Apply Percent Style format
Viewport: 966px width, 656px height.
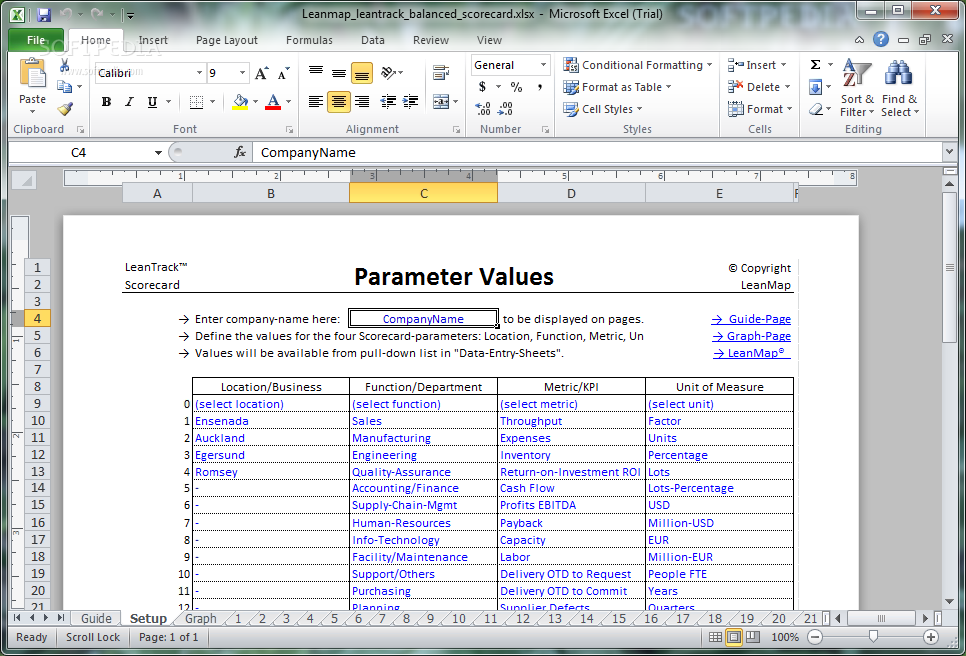tap(516, 87)
